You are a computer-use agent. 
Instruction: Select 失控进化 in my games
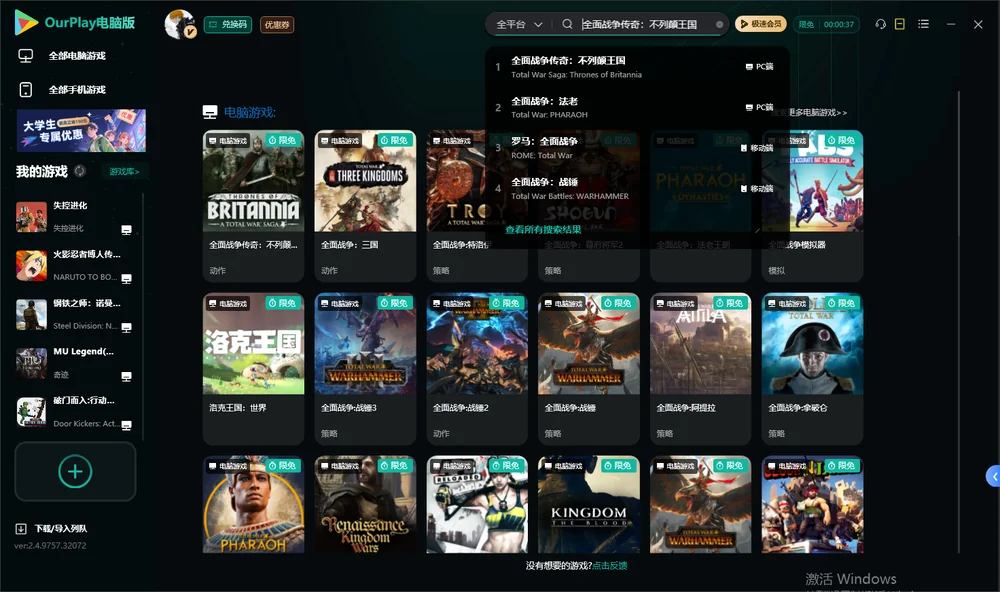[x=75, y=217]
